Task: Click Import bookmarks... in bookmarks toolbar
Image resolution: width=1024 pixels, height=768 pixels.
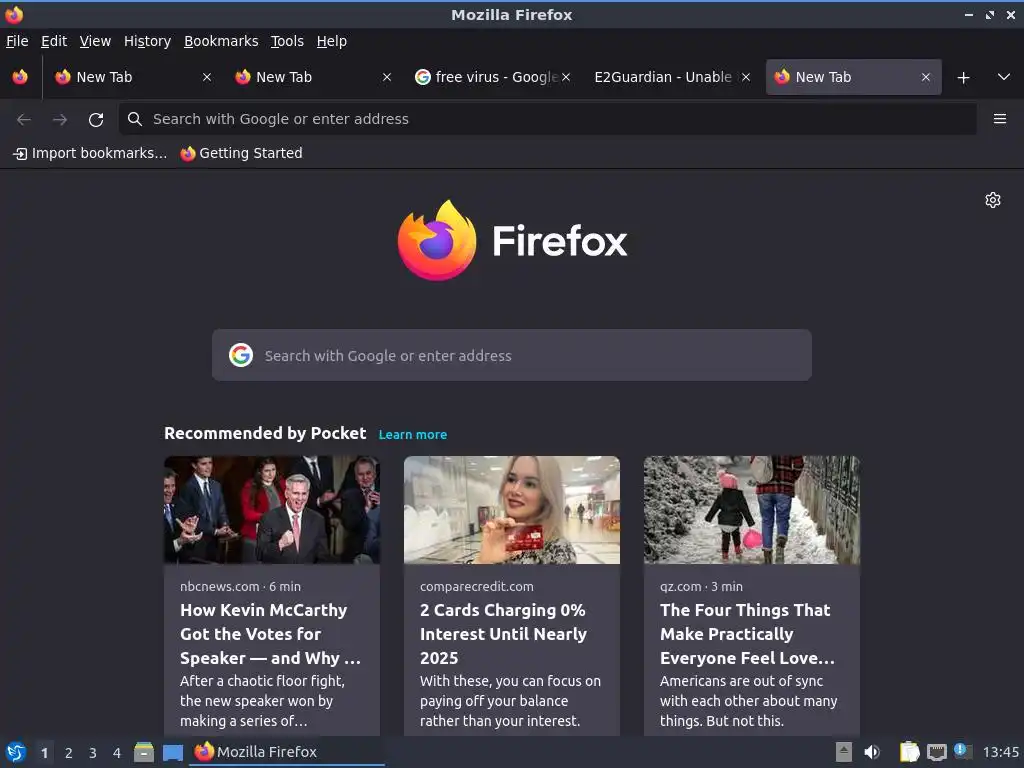Action: 90,153
